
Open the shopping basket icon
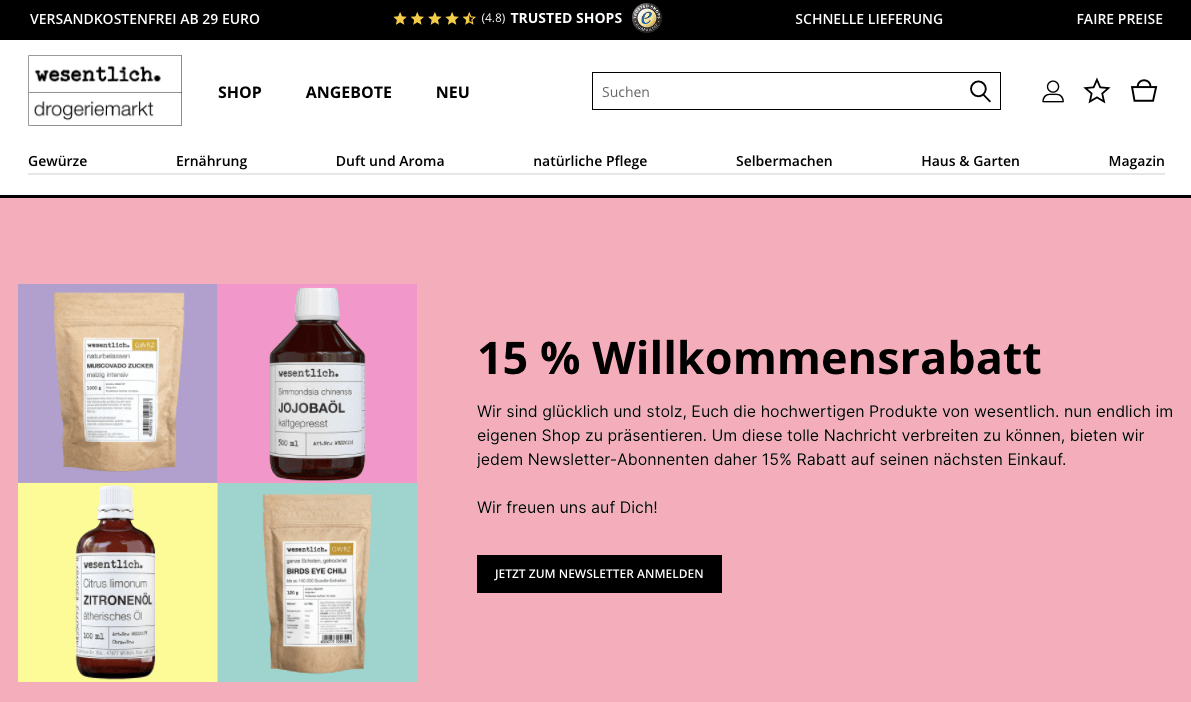tap(1143, 91)
